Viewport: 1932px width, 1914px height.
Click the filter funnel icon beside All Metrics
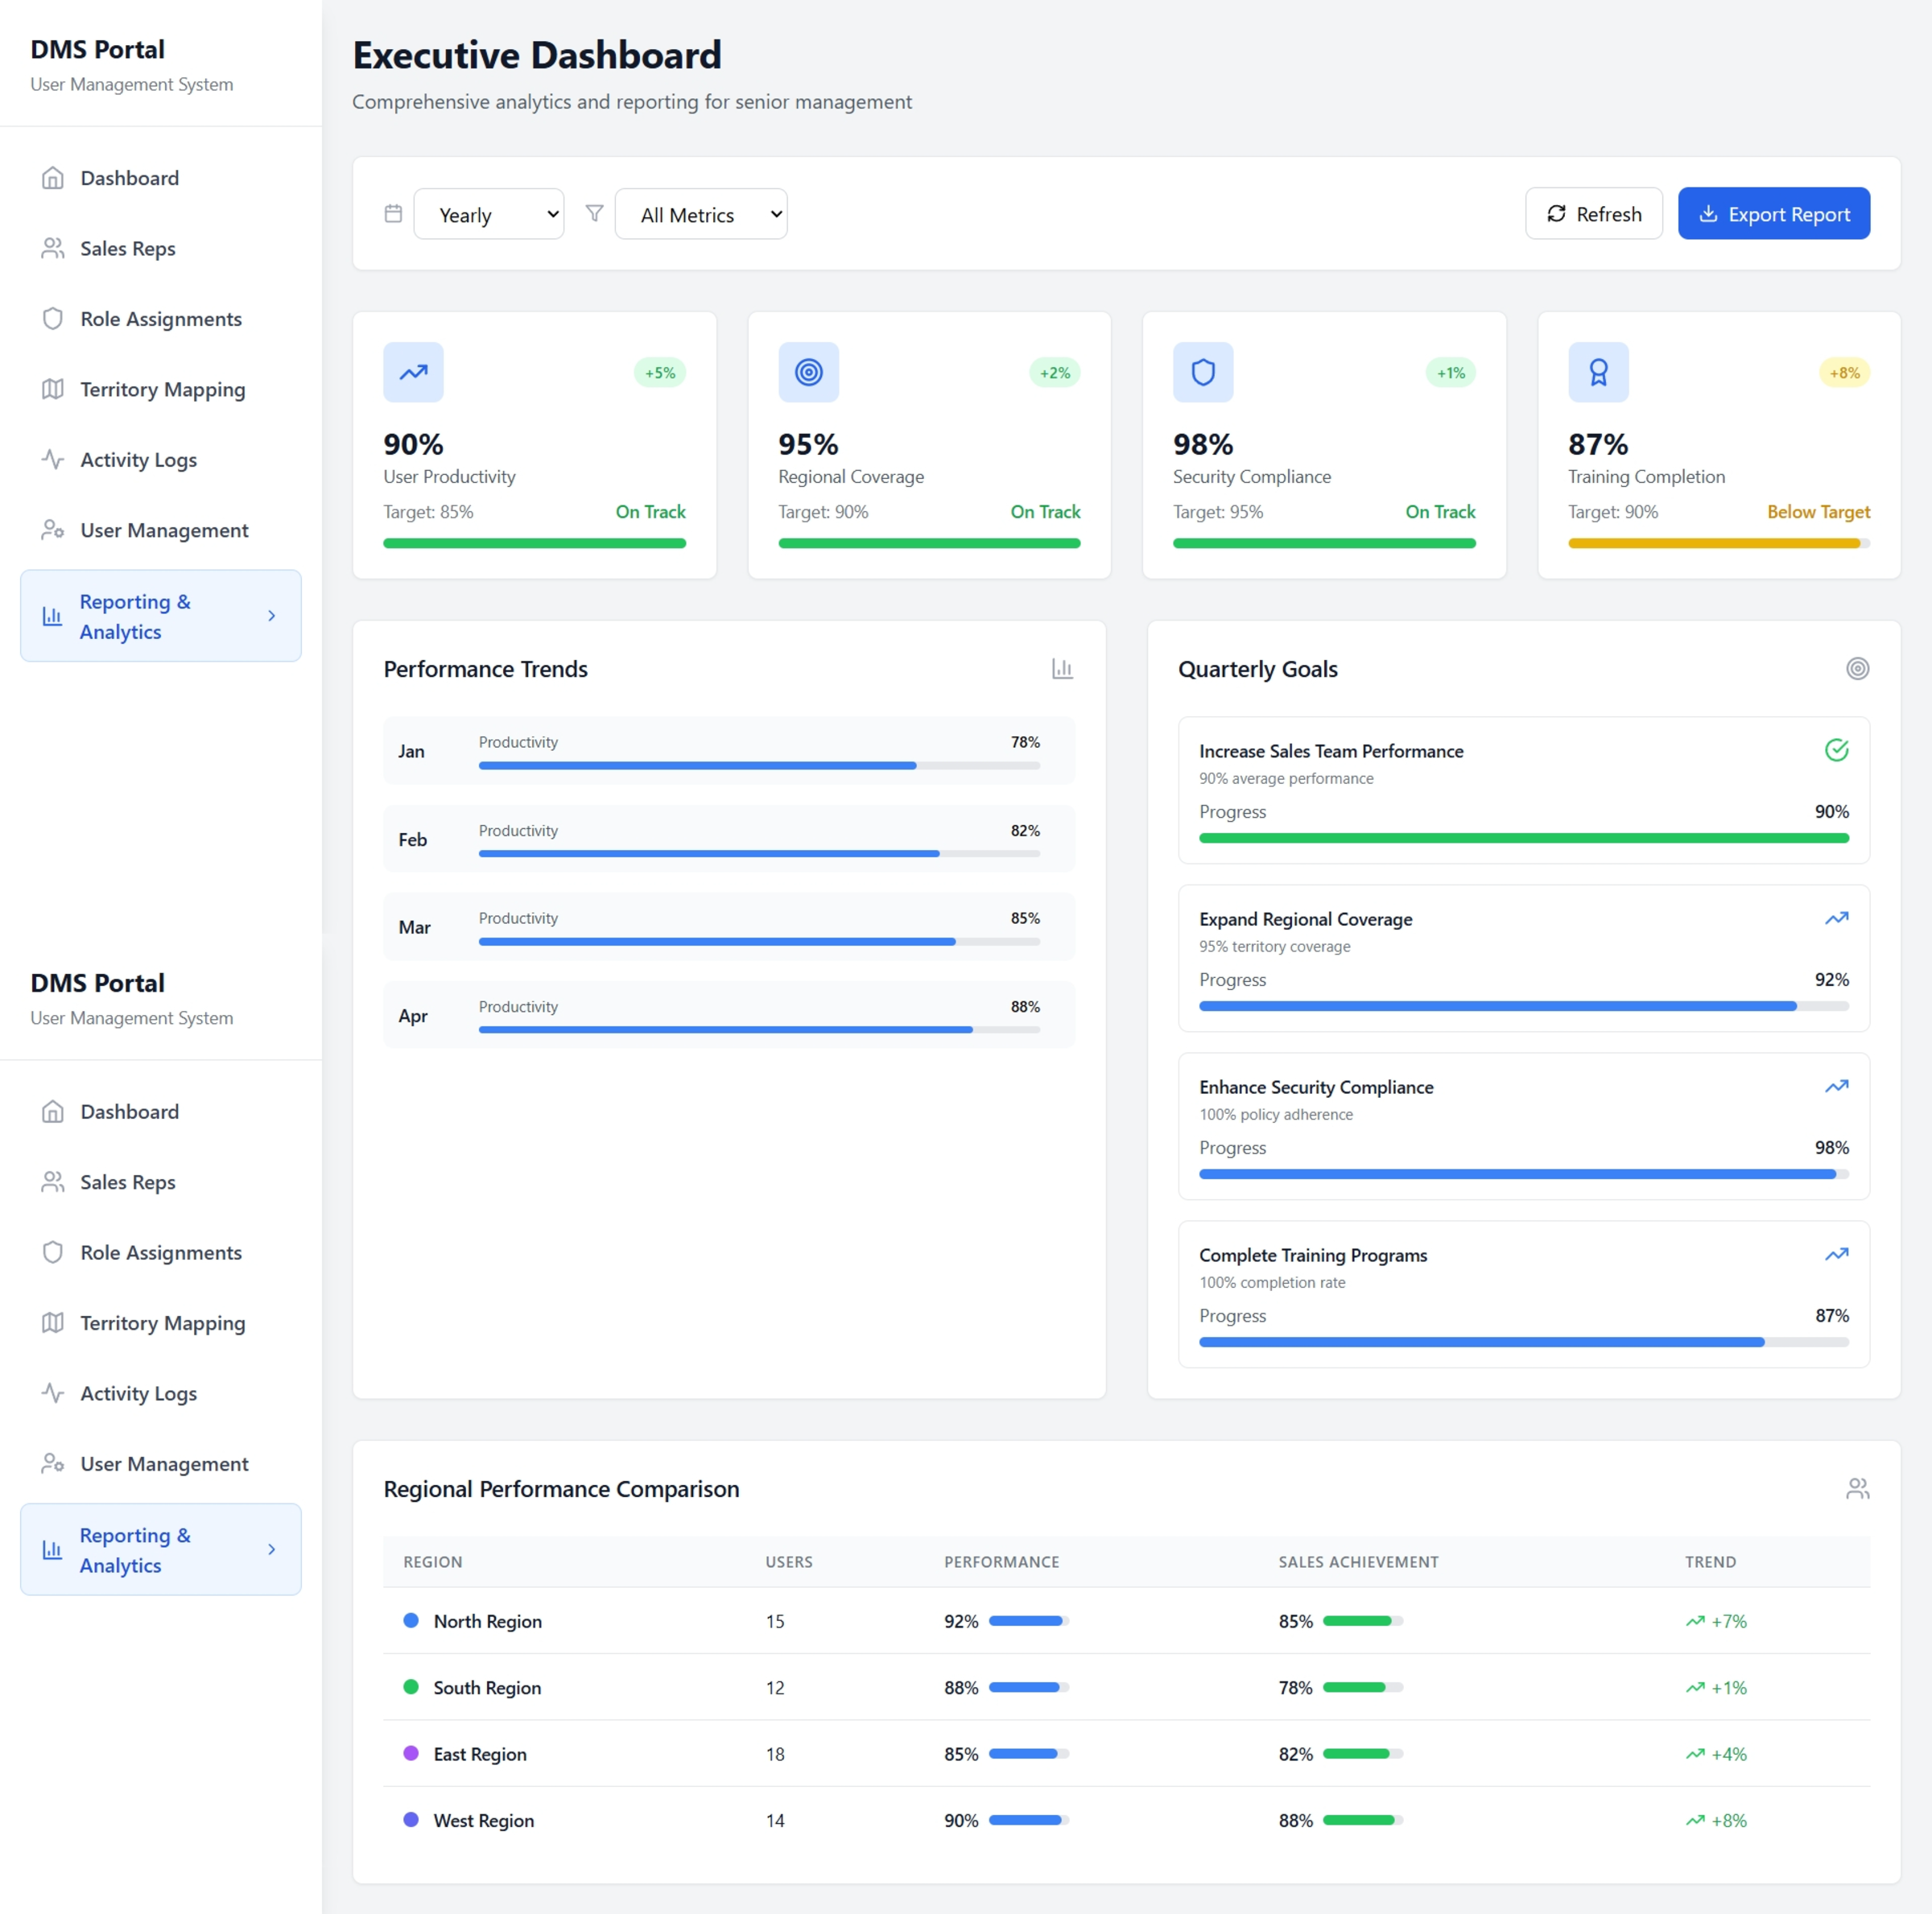pyautogui.click(x=594, y=213)
